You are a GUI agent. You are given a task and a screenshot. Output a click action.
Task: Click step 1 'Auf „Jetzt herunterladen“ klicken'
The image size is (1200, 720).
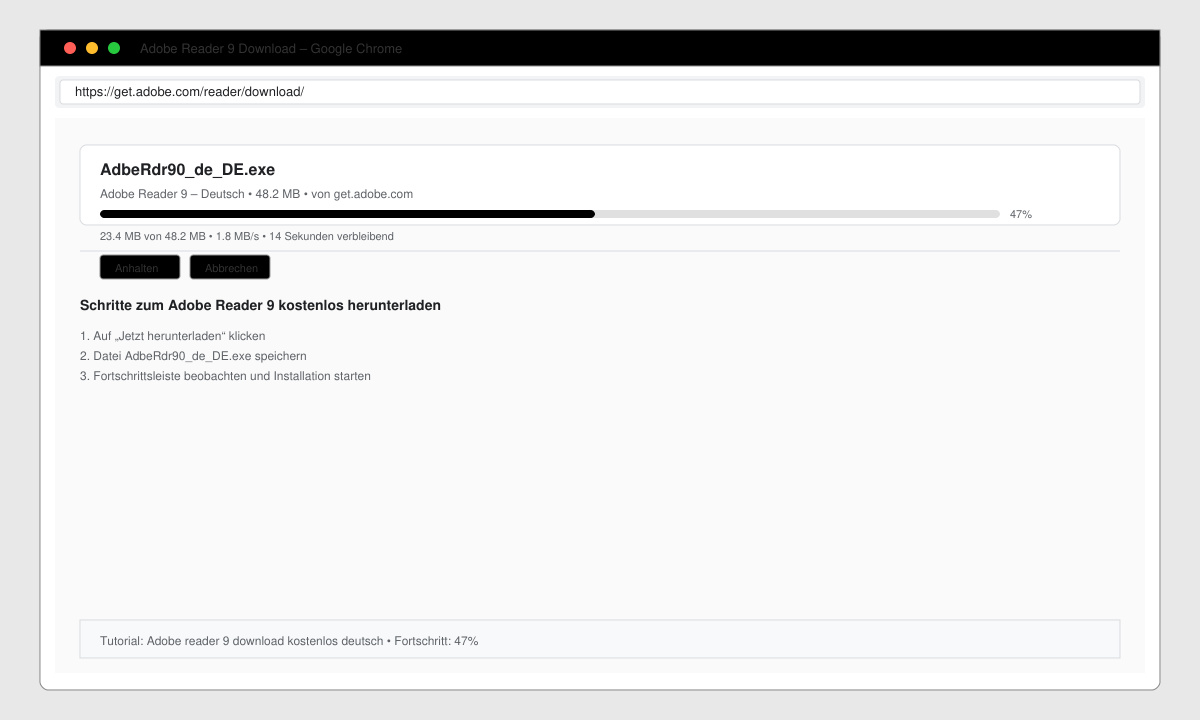(172, 336)
